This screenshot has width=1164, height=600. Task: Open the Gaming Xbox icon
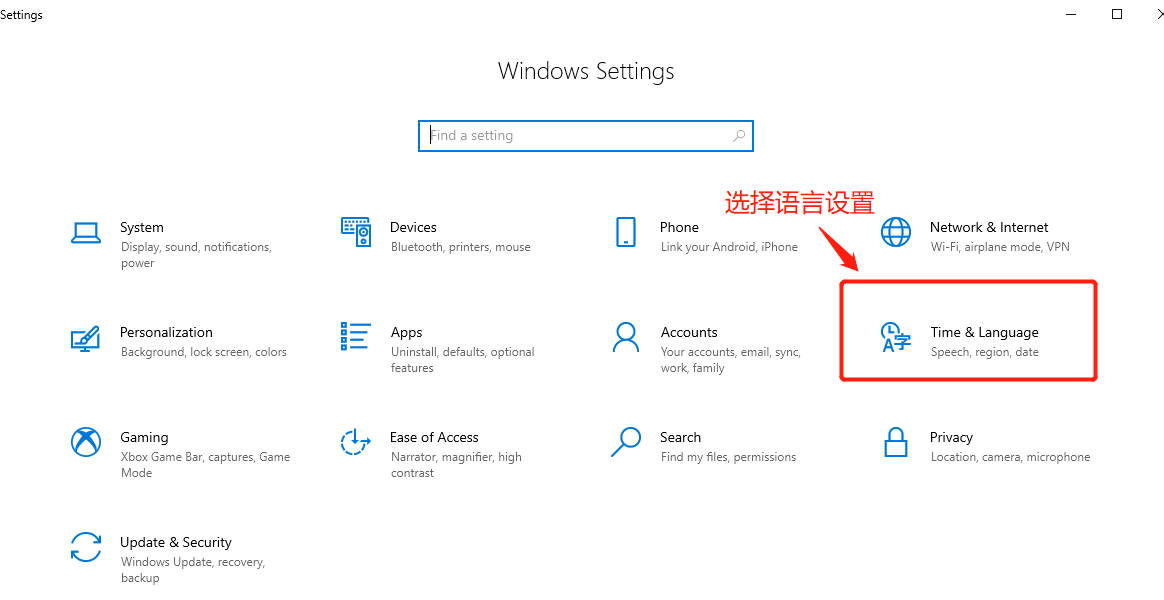[x=85, y=443]
